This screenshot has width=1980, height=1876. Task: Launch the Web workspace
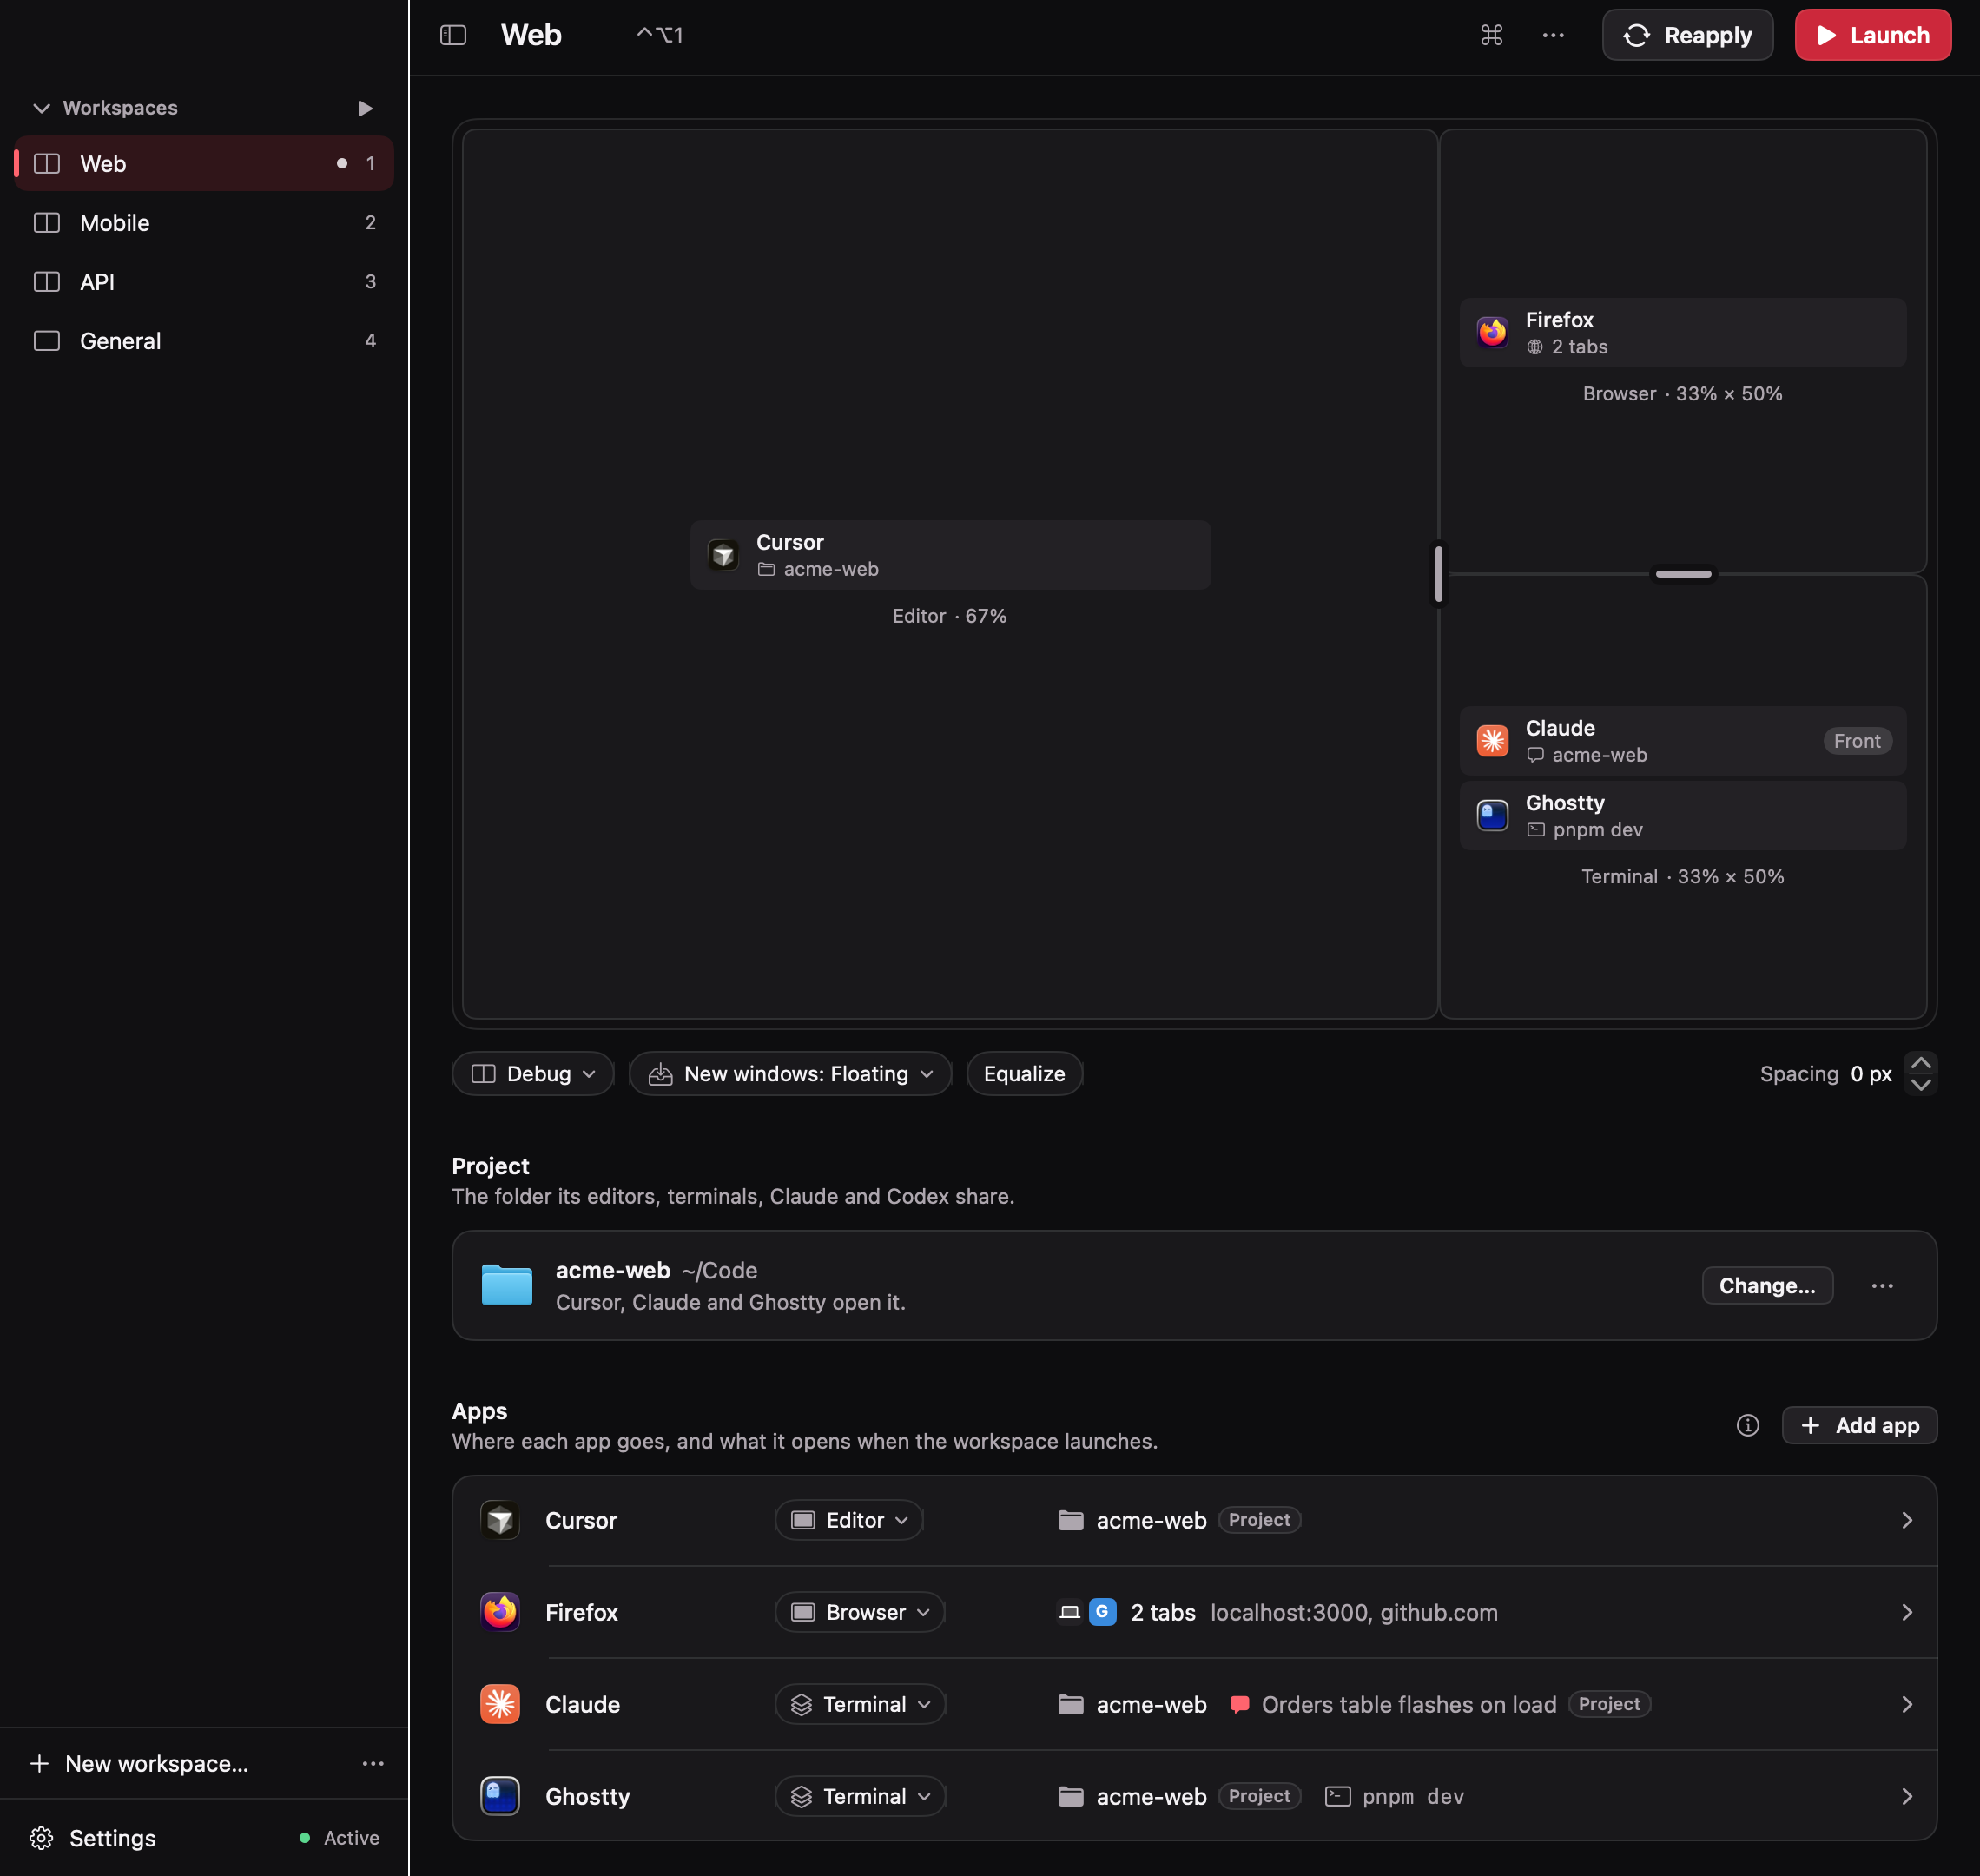[x=1872, y=35]
